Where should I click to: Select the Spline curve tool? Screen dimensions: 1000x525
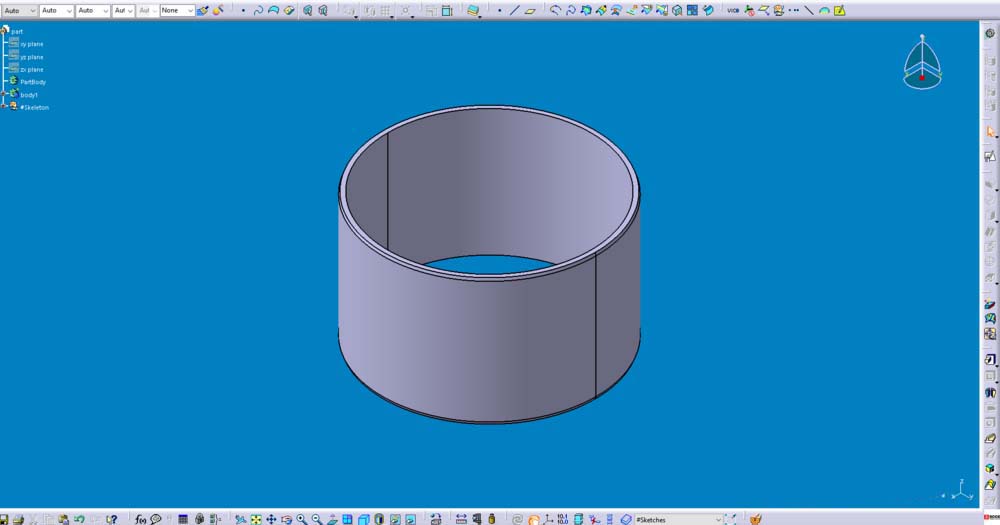point(258,10)
